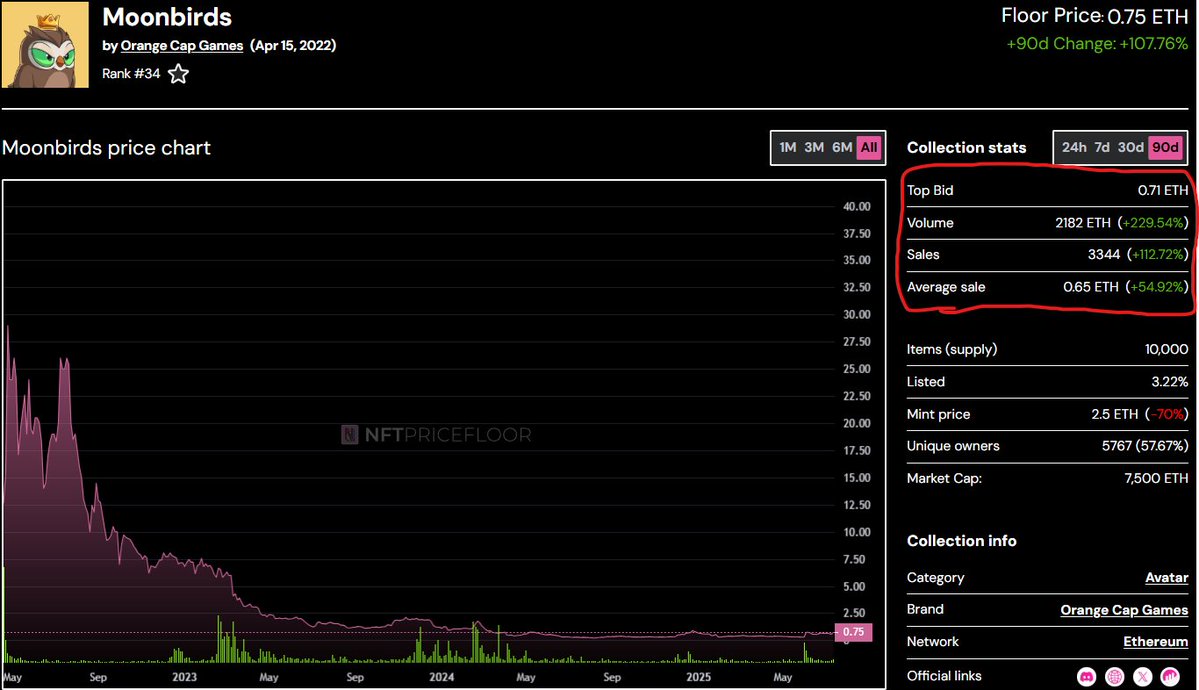Click the Collection stats heading
This screenshot has width=1199, height=690.
[x=967, y=148]
